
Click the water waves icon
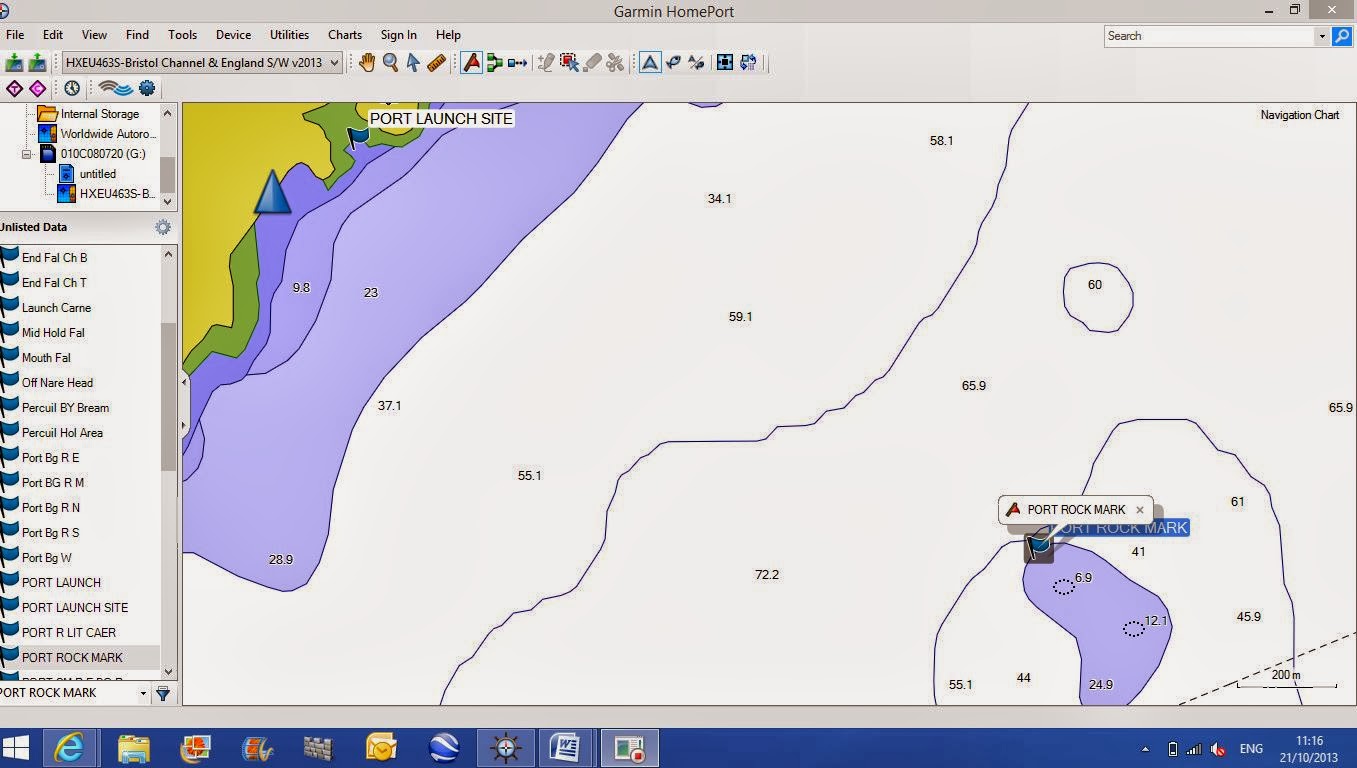115,88
